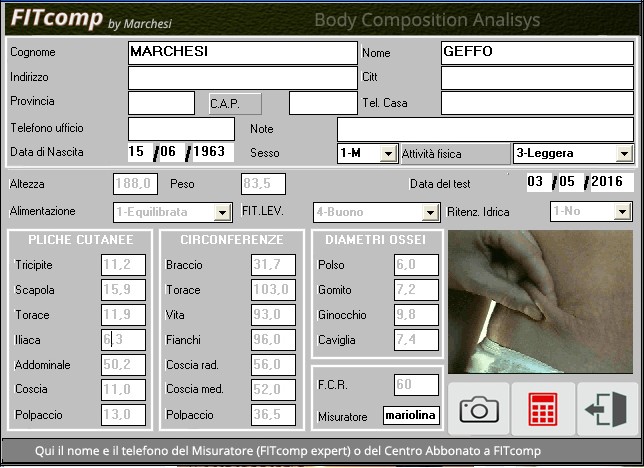Click the Body Composition Analisys title
This screenshot has height=468, width=644.
pyautogui.click(x=427, y=20)
